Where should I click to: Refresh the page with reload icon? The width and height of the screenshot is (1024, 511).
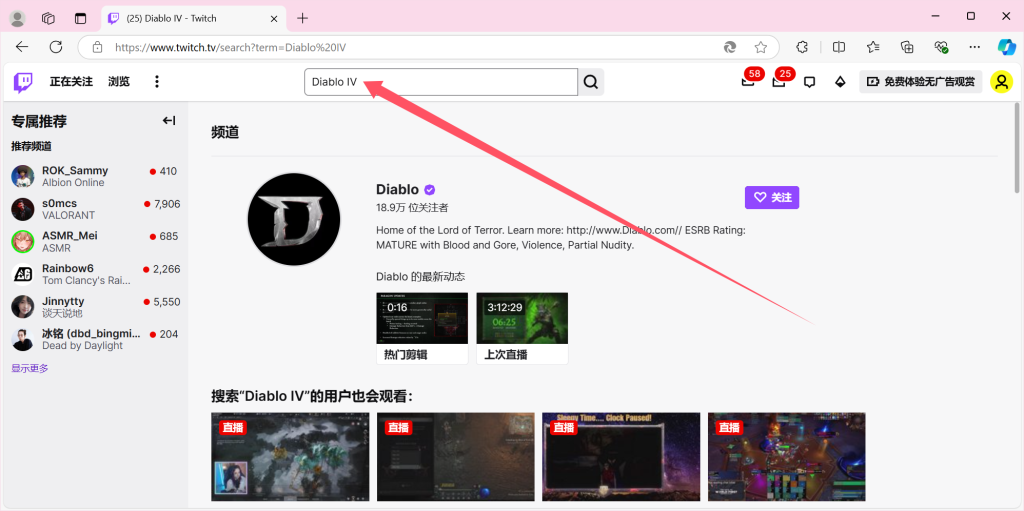coord(56,47)
